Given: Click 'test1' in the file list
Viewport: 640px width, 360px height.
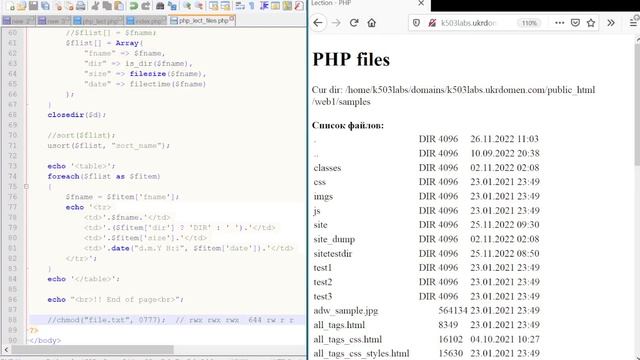Looking at the screenshot, I should [323, 268].
